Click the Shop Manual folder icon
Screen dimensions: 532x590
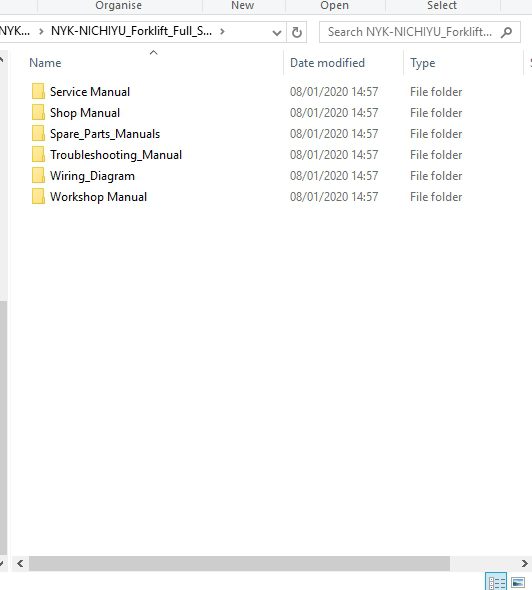pos(38,113)
